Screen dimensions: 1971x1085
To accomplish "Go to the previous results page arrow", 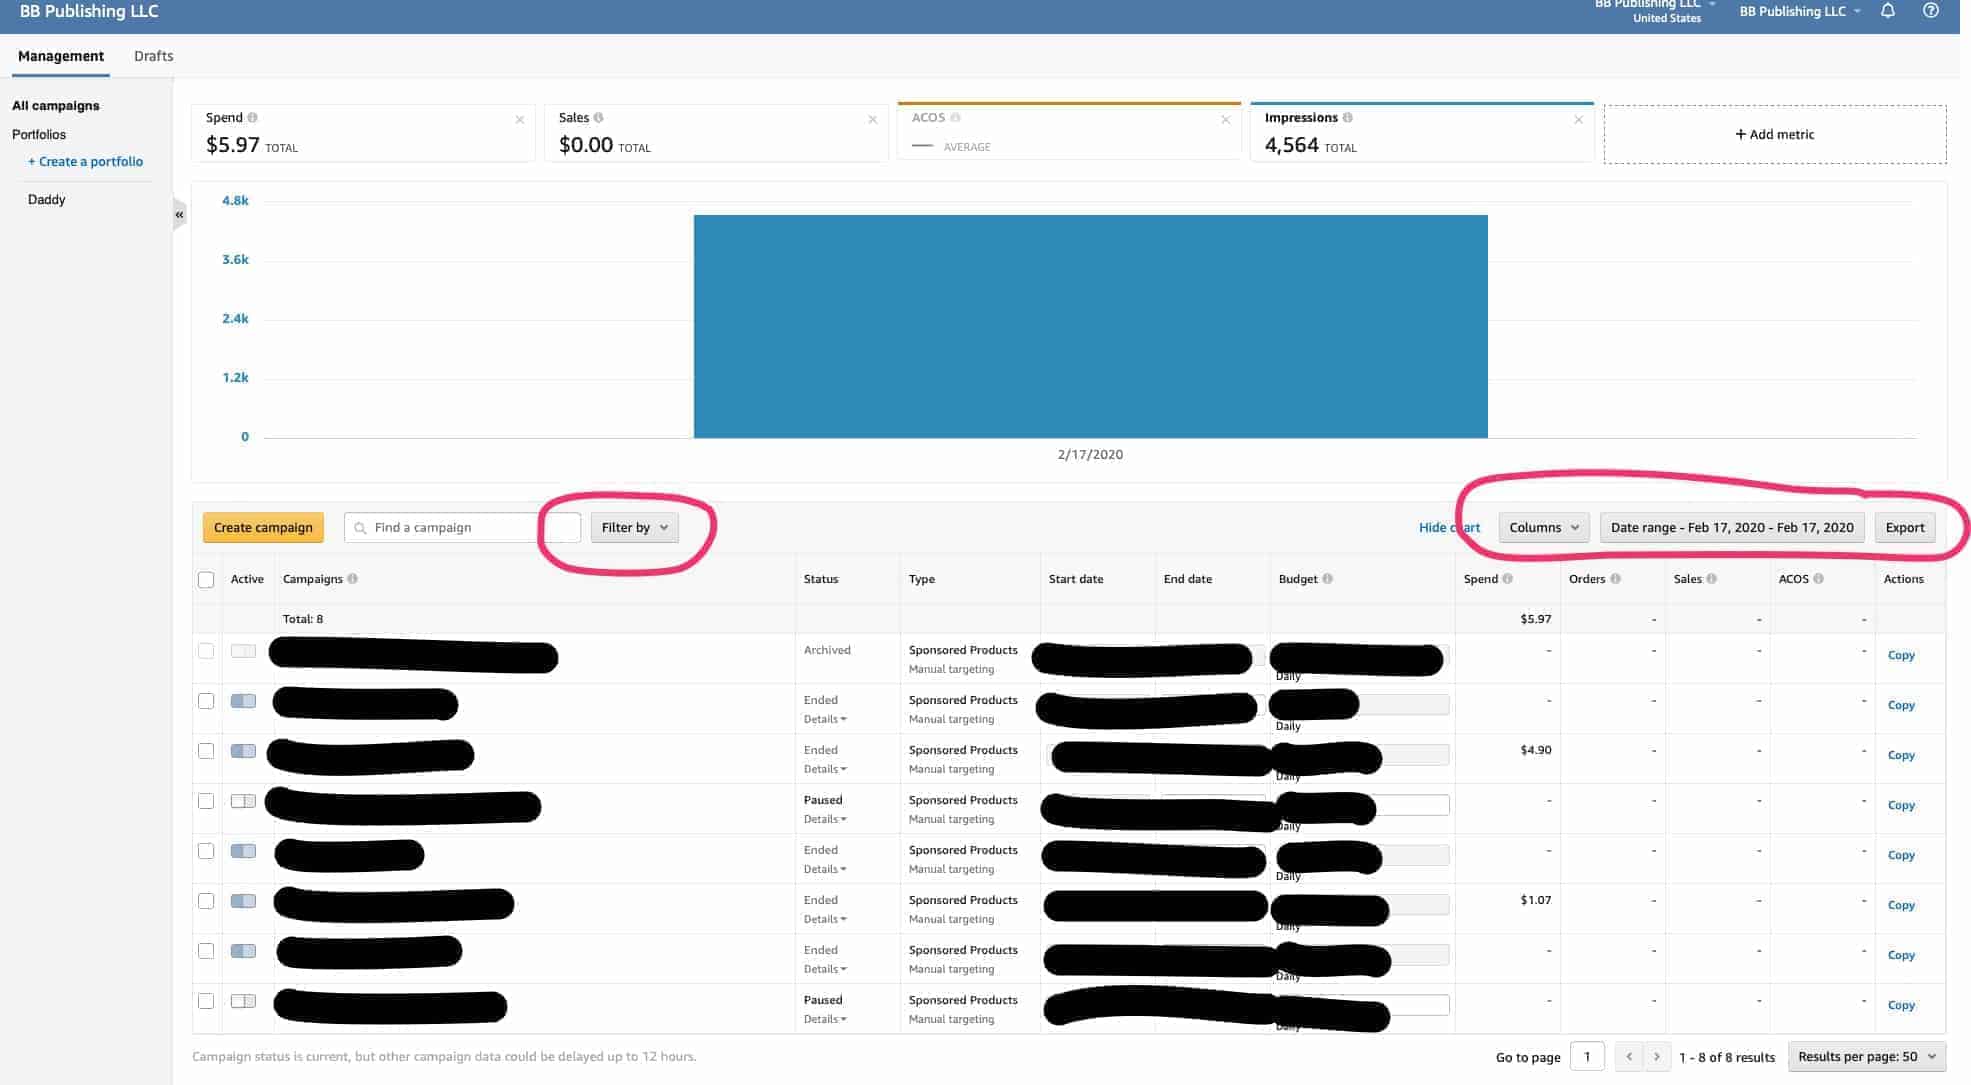I will tap(1629, 1056).
